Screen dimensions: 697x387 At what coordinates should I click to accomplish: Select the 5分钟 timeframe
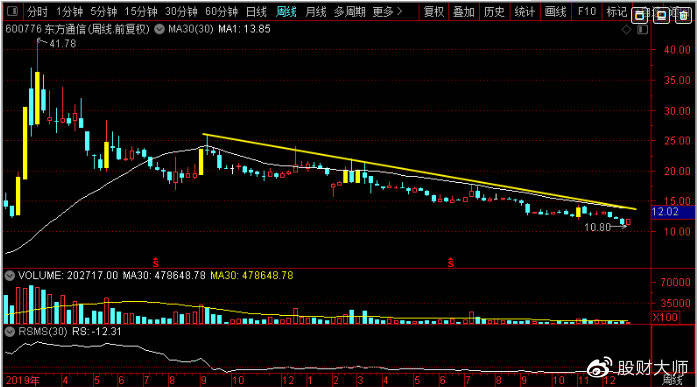[104, 12]
